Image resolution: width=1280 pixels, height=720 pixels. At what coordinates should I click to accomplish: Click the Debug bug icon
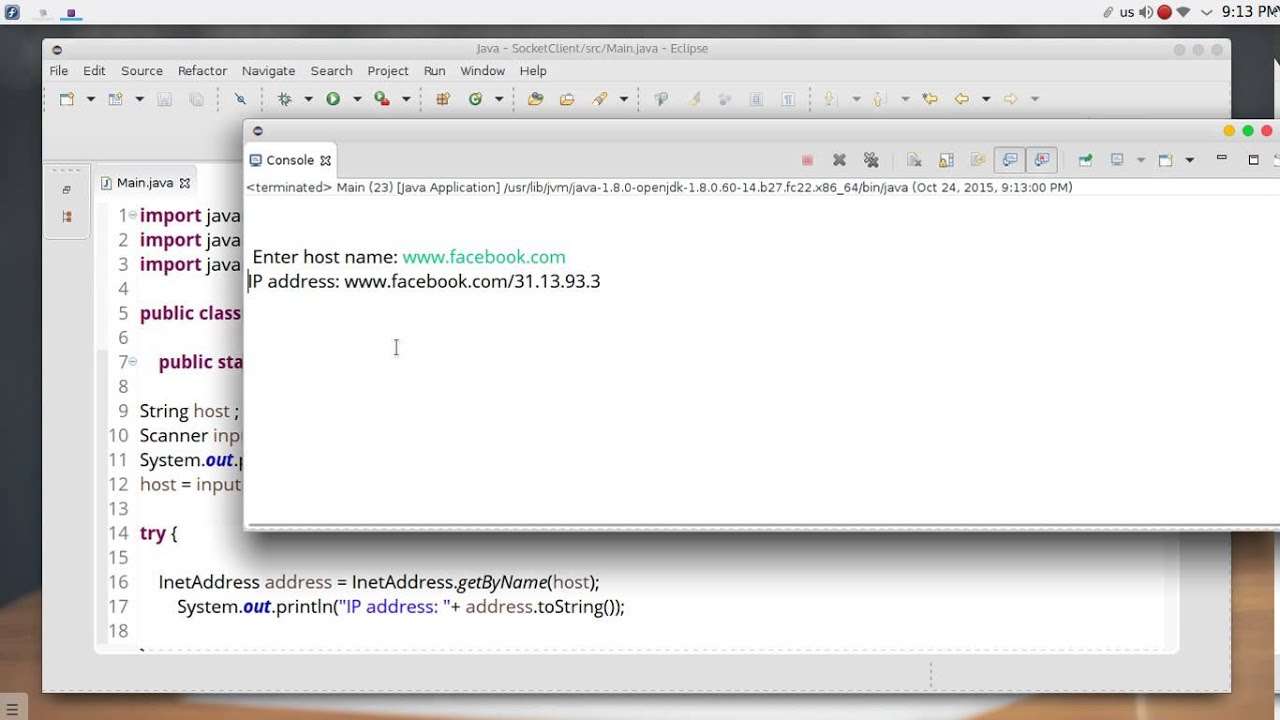285,99
